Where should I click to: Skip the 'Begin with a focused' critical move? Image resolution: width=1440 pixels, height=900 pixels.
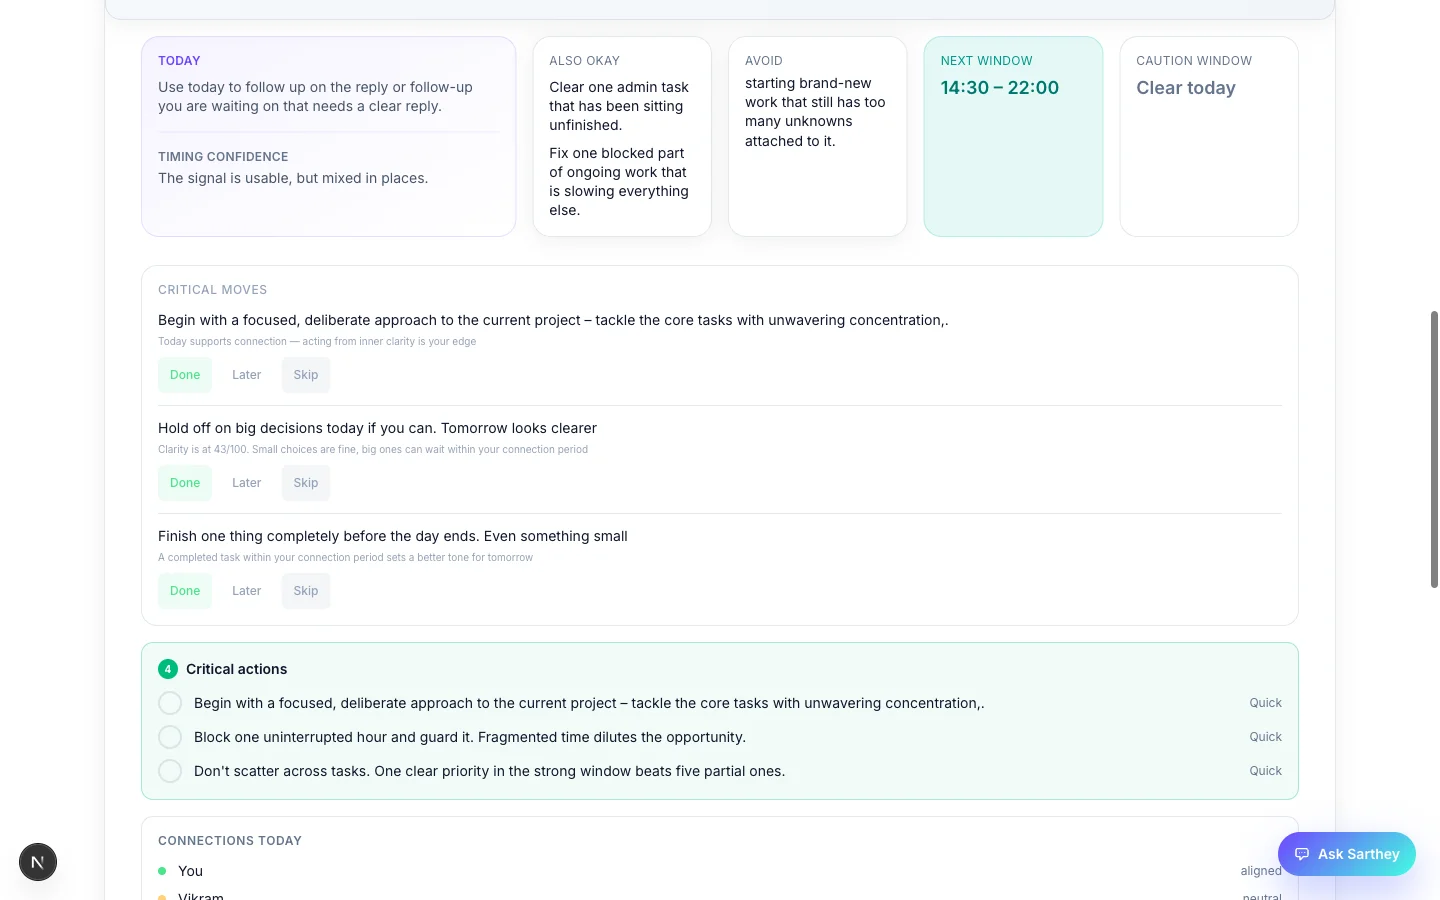[306, 375]
